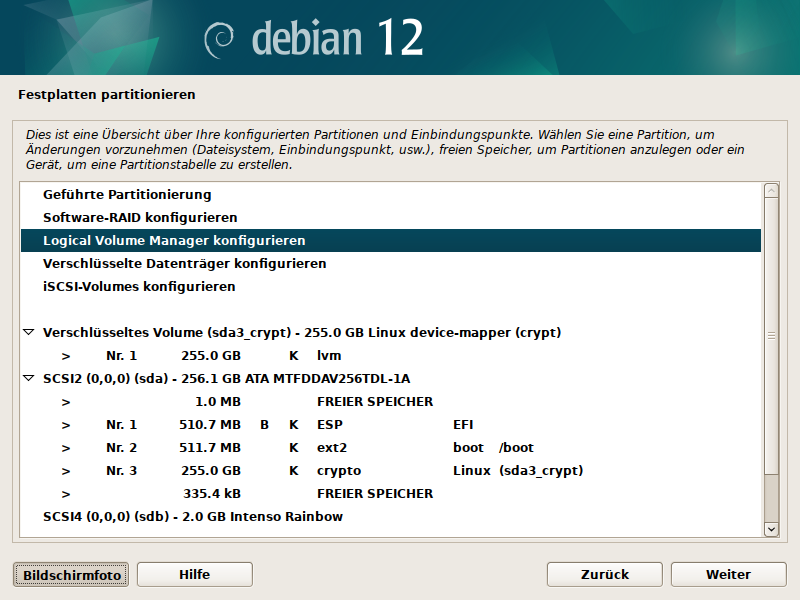
Task: Select Geführte Partitionierung option
Action: [127, 194]
